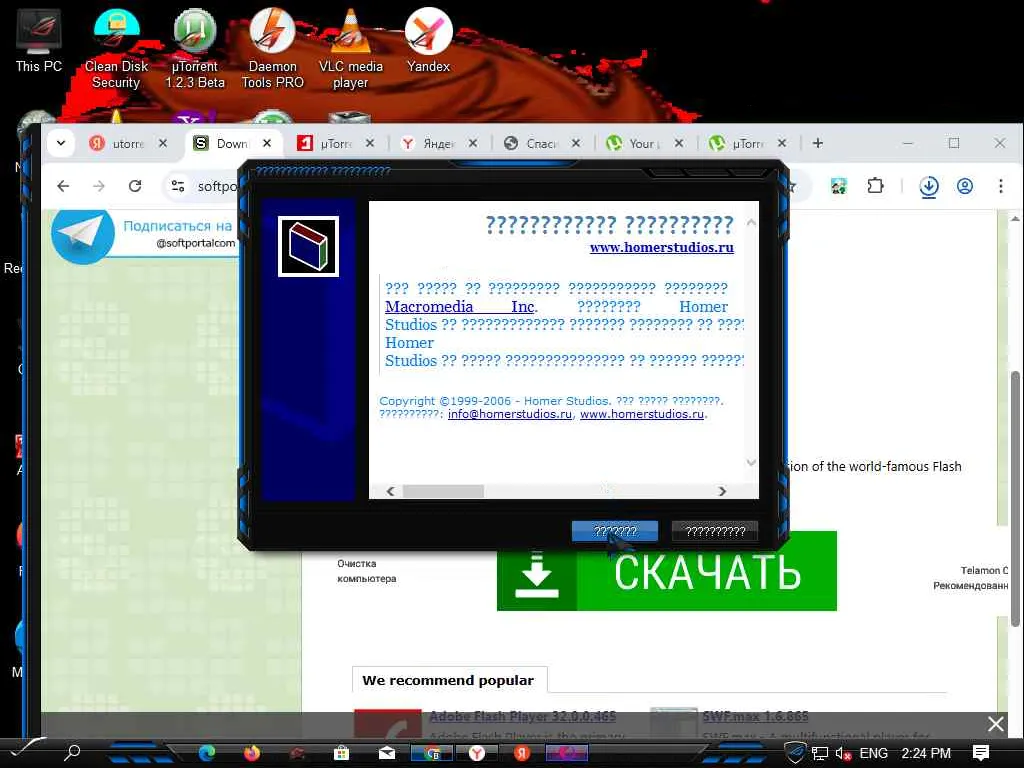Open www.homerstudios.ru header link

(x=662, y=248)
